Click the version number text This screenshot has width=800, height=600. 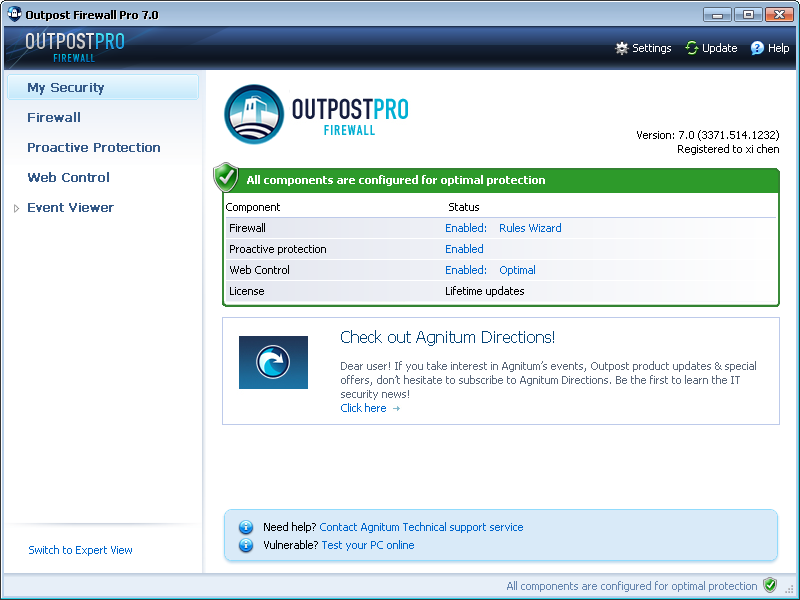click(708, 135)
